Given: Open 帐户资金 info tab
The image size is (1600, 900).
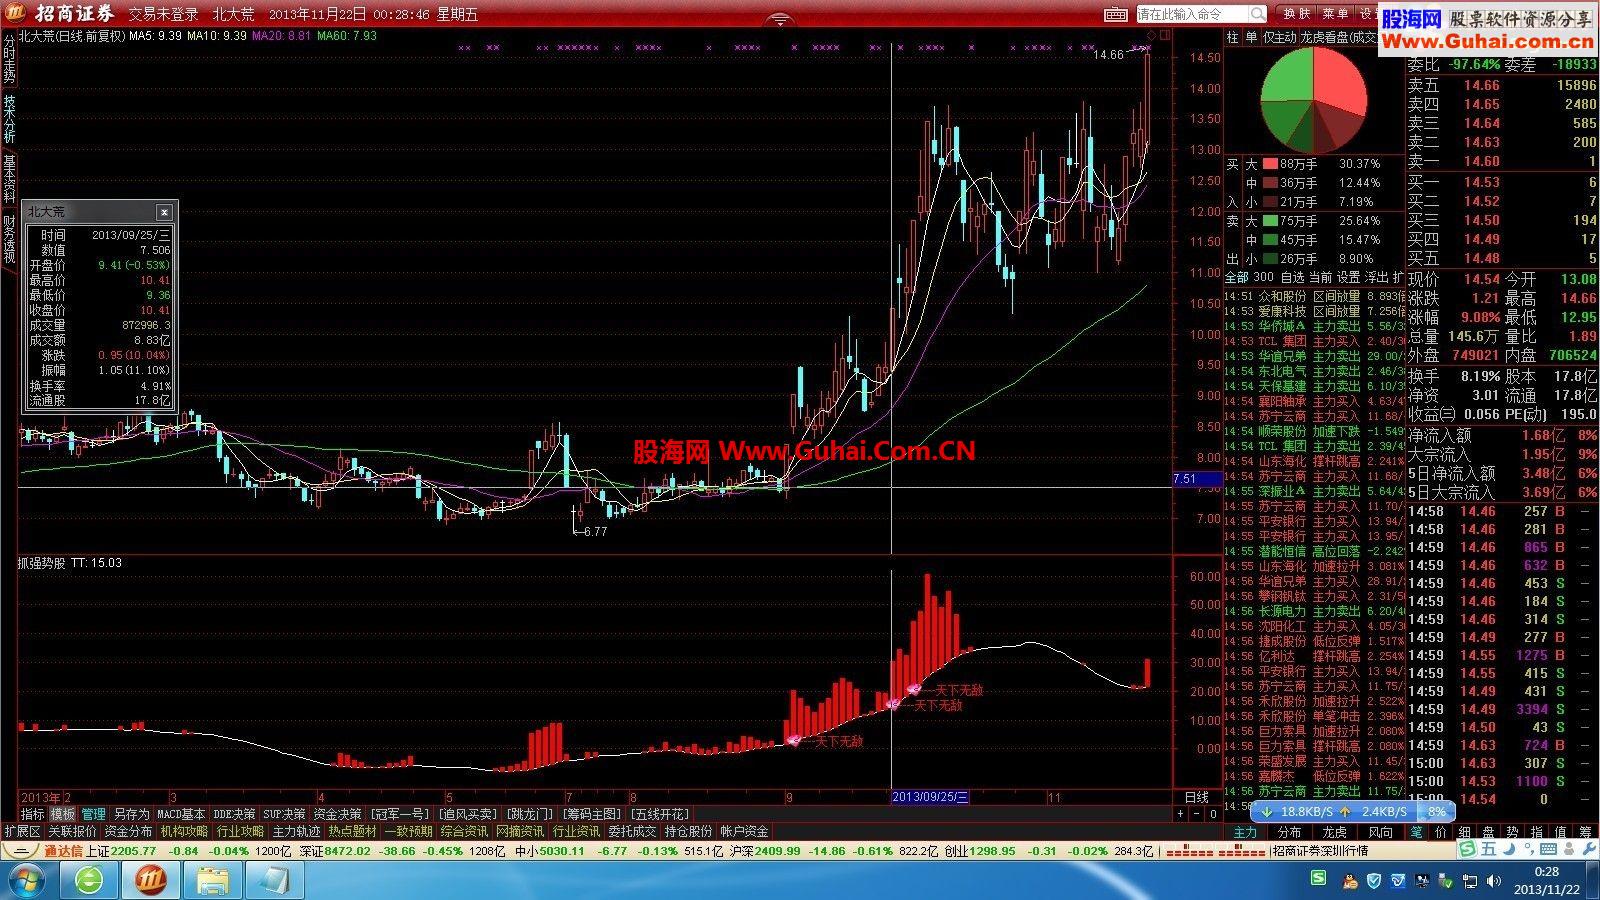Looking at the screenshot, I should [744, 832].
